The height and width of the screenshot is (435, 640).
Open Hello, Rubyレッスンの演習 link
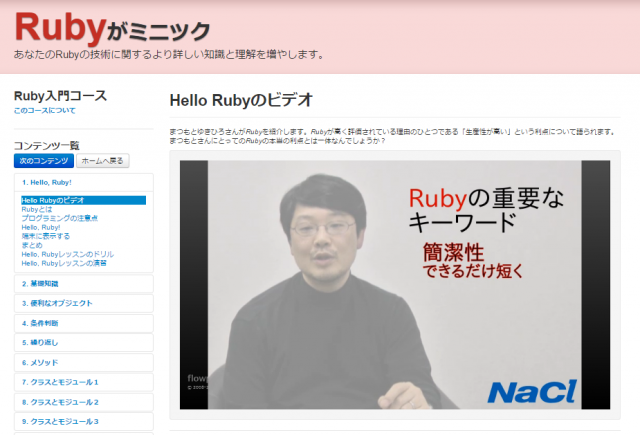(x=64, y=263)
